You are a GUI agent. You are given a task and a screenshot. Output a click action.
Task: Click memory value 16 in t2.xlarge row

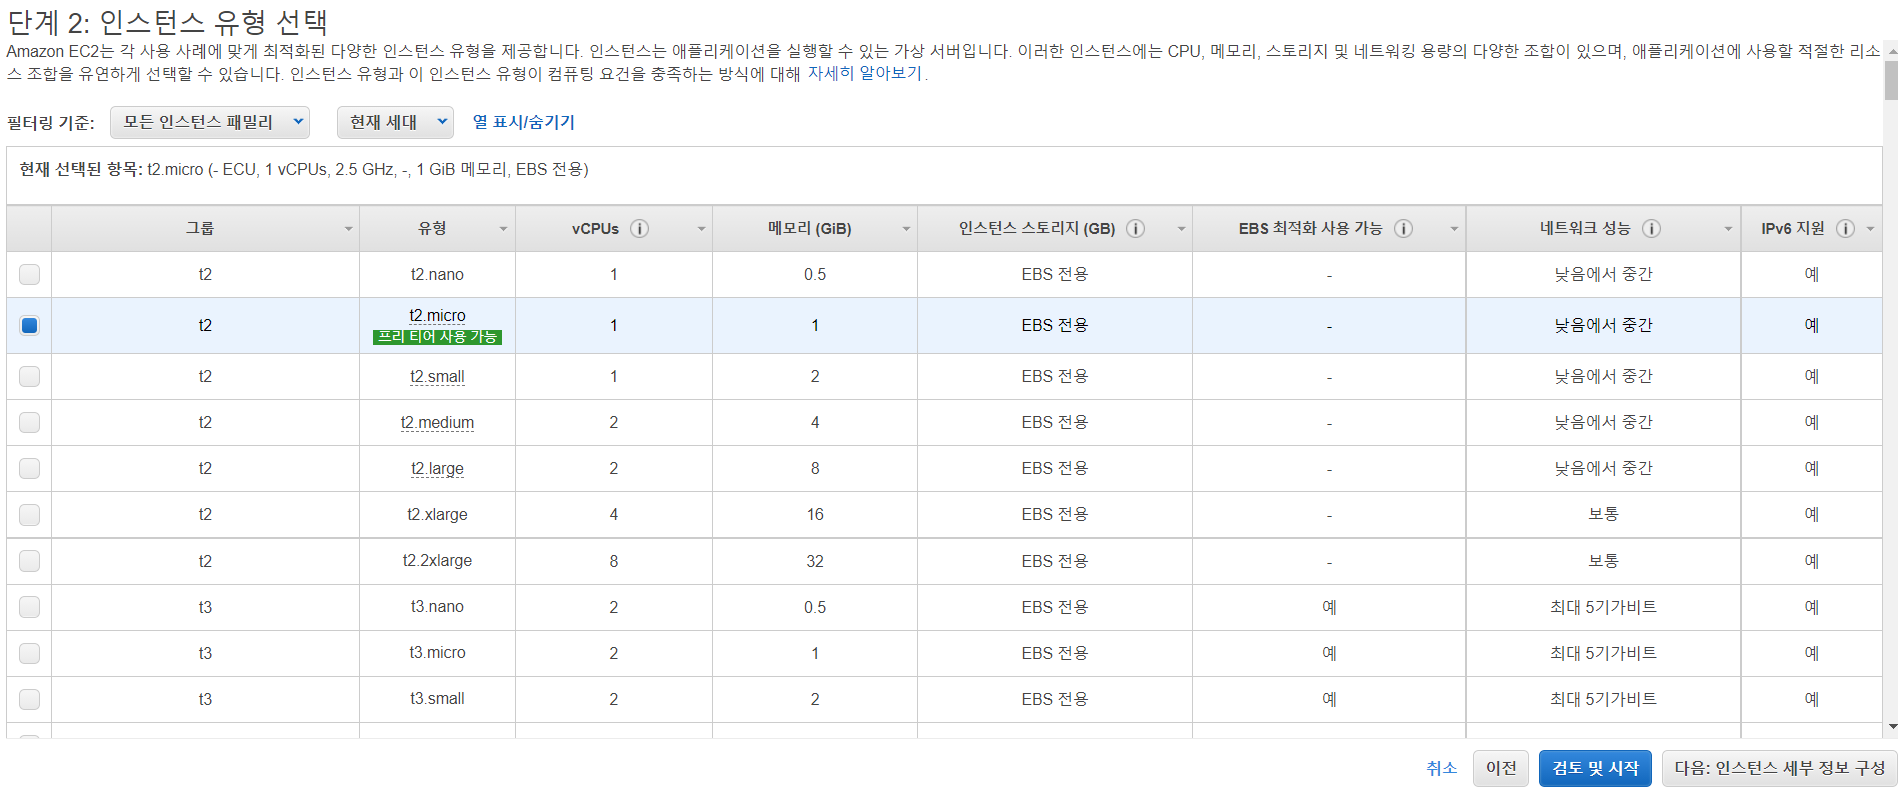(815, 514)
